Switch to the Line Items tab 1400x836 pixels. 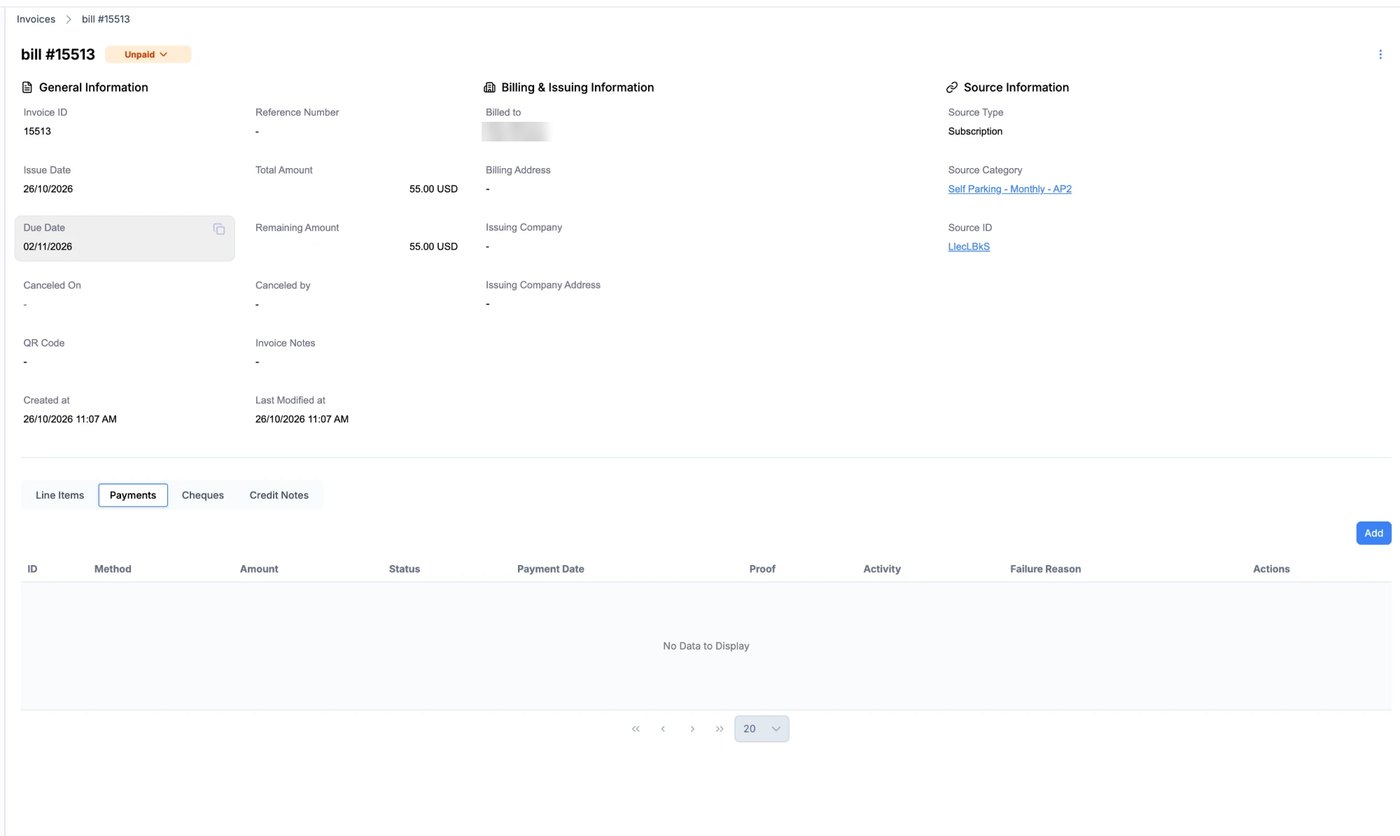60,495
